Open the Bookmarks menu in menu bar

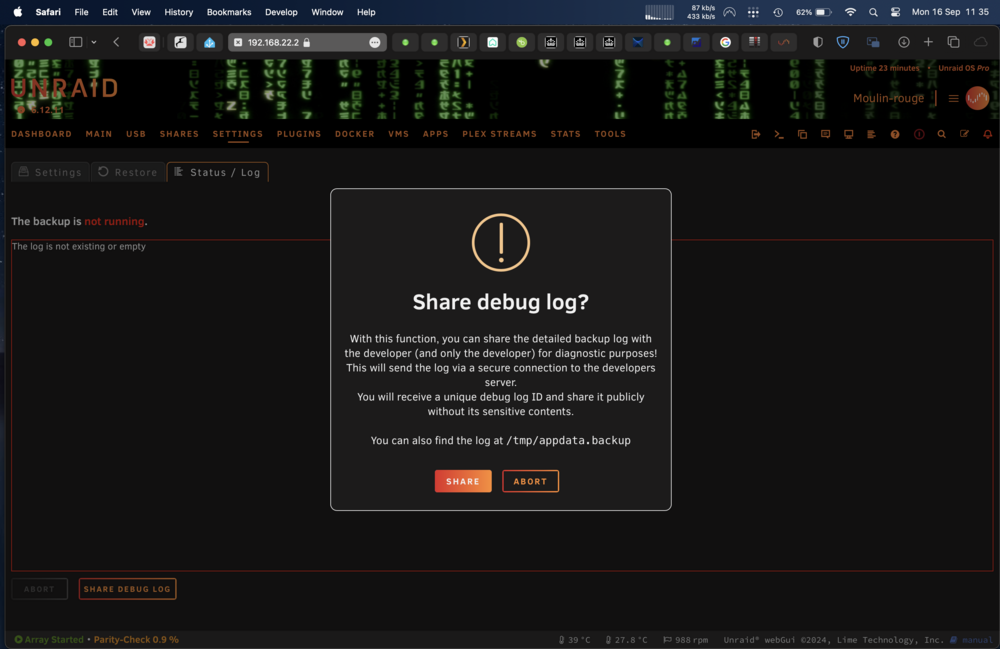pos(229,12)
